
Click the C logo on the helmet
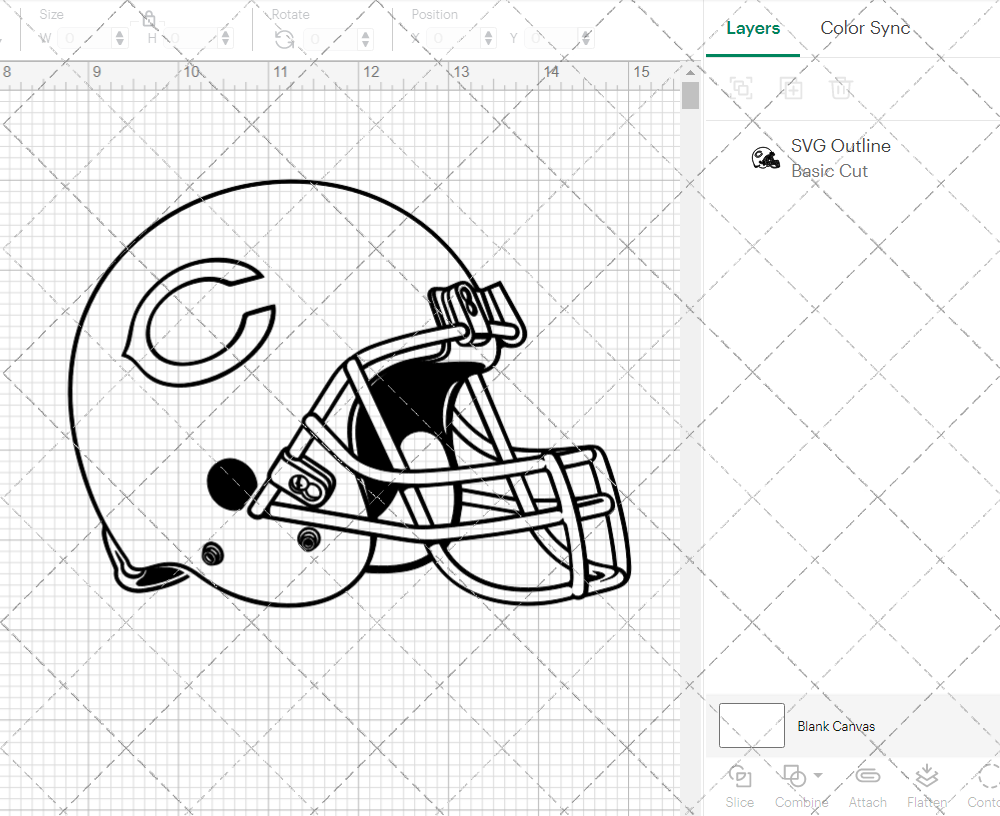point(199,322)
